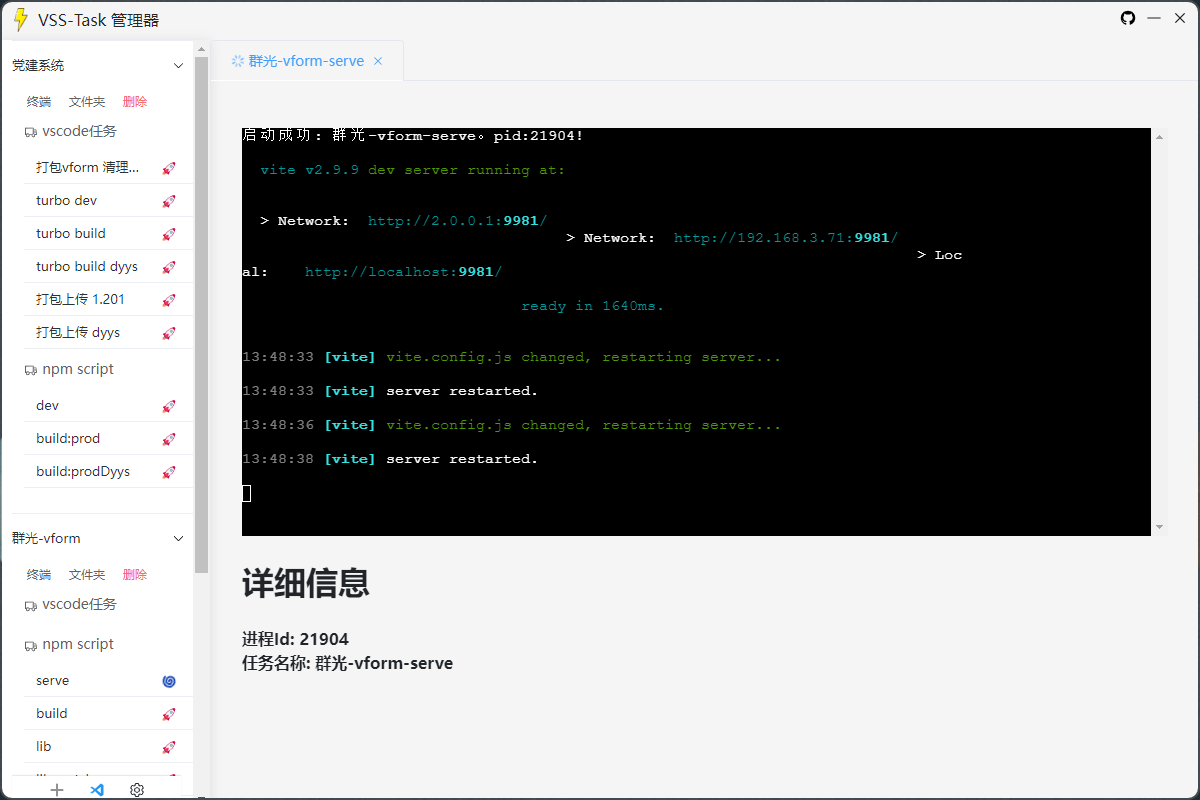1200x800 pixels.
Task: Run build:prodDyys script rocket icon
Action: click(x=169, y=472)
